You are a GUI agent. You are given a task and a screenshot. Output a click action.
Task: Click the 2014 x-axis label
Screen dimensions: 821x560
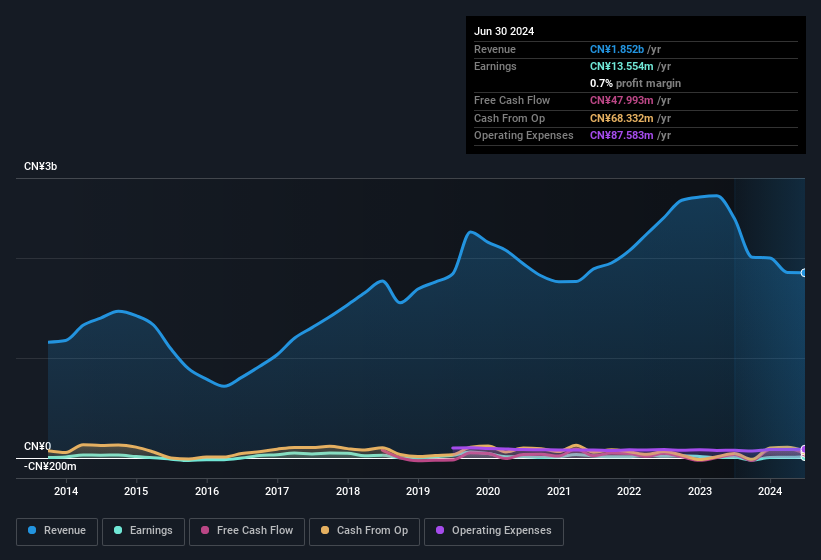[66, 491]
